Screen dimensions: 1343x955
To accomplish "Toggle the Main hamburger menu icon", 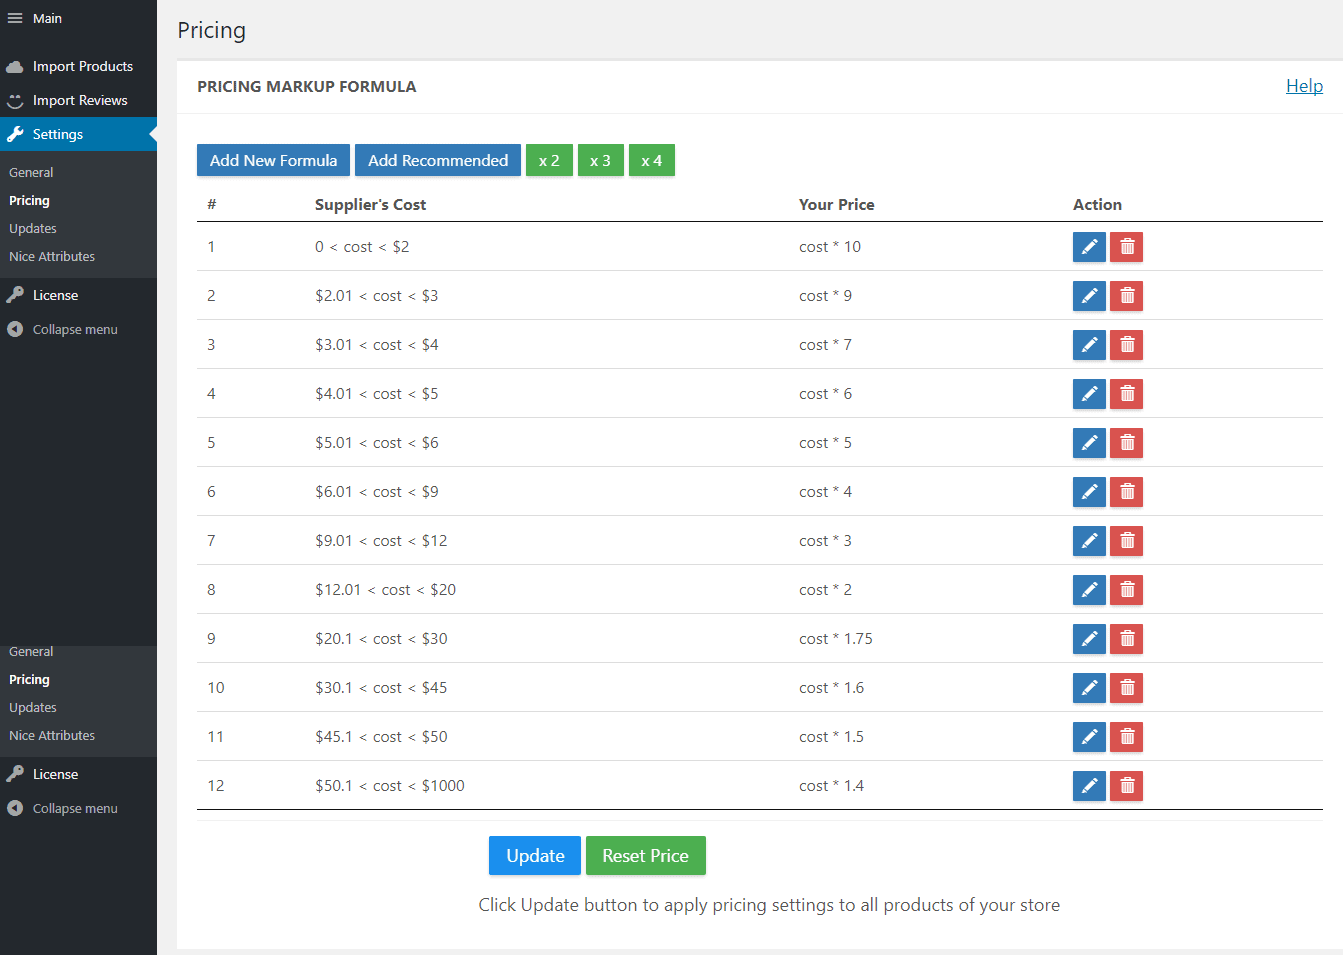I will [x=15, y=18].
